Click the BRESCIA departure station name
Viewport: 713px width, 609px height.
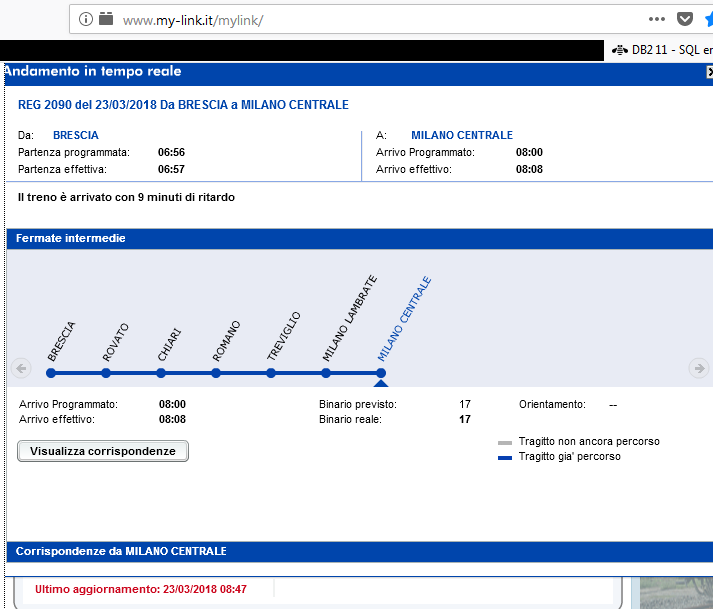pos(75,135)
